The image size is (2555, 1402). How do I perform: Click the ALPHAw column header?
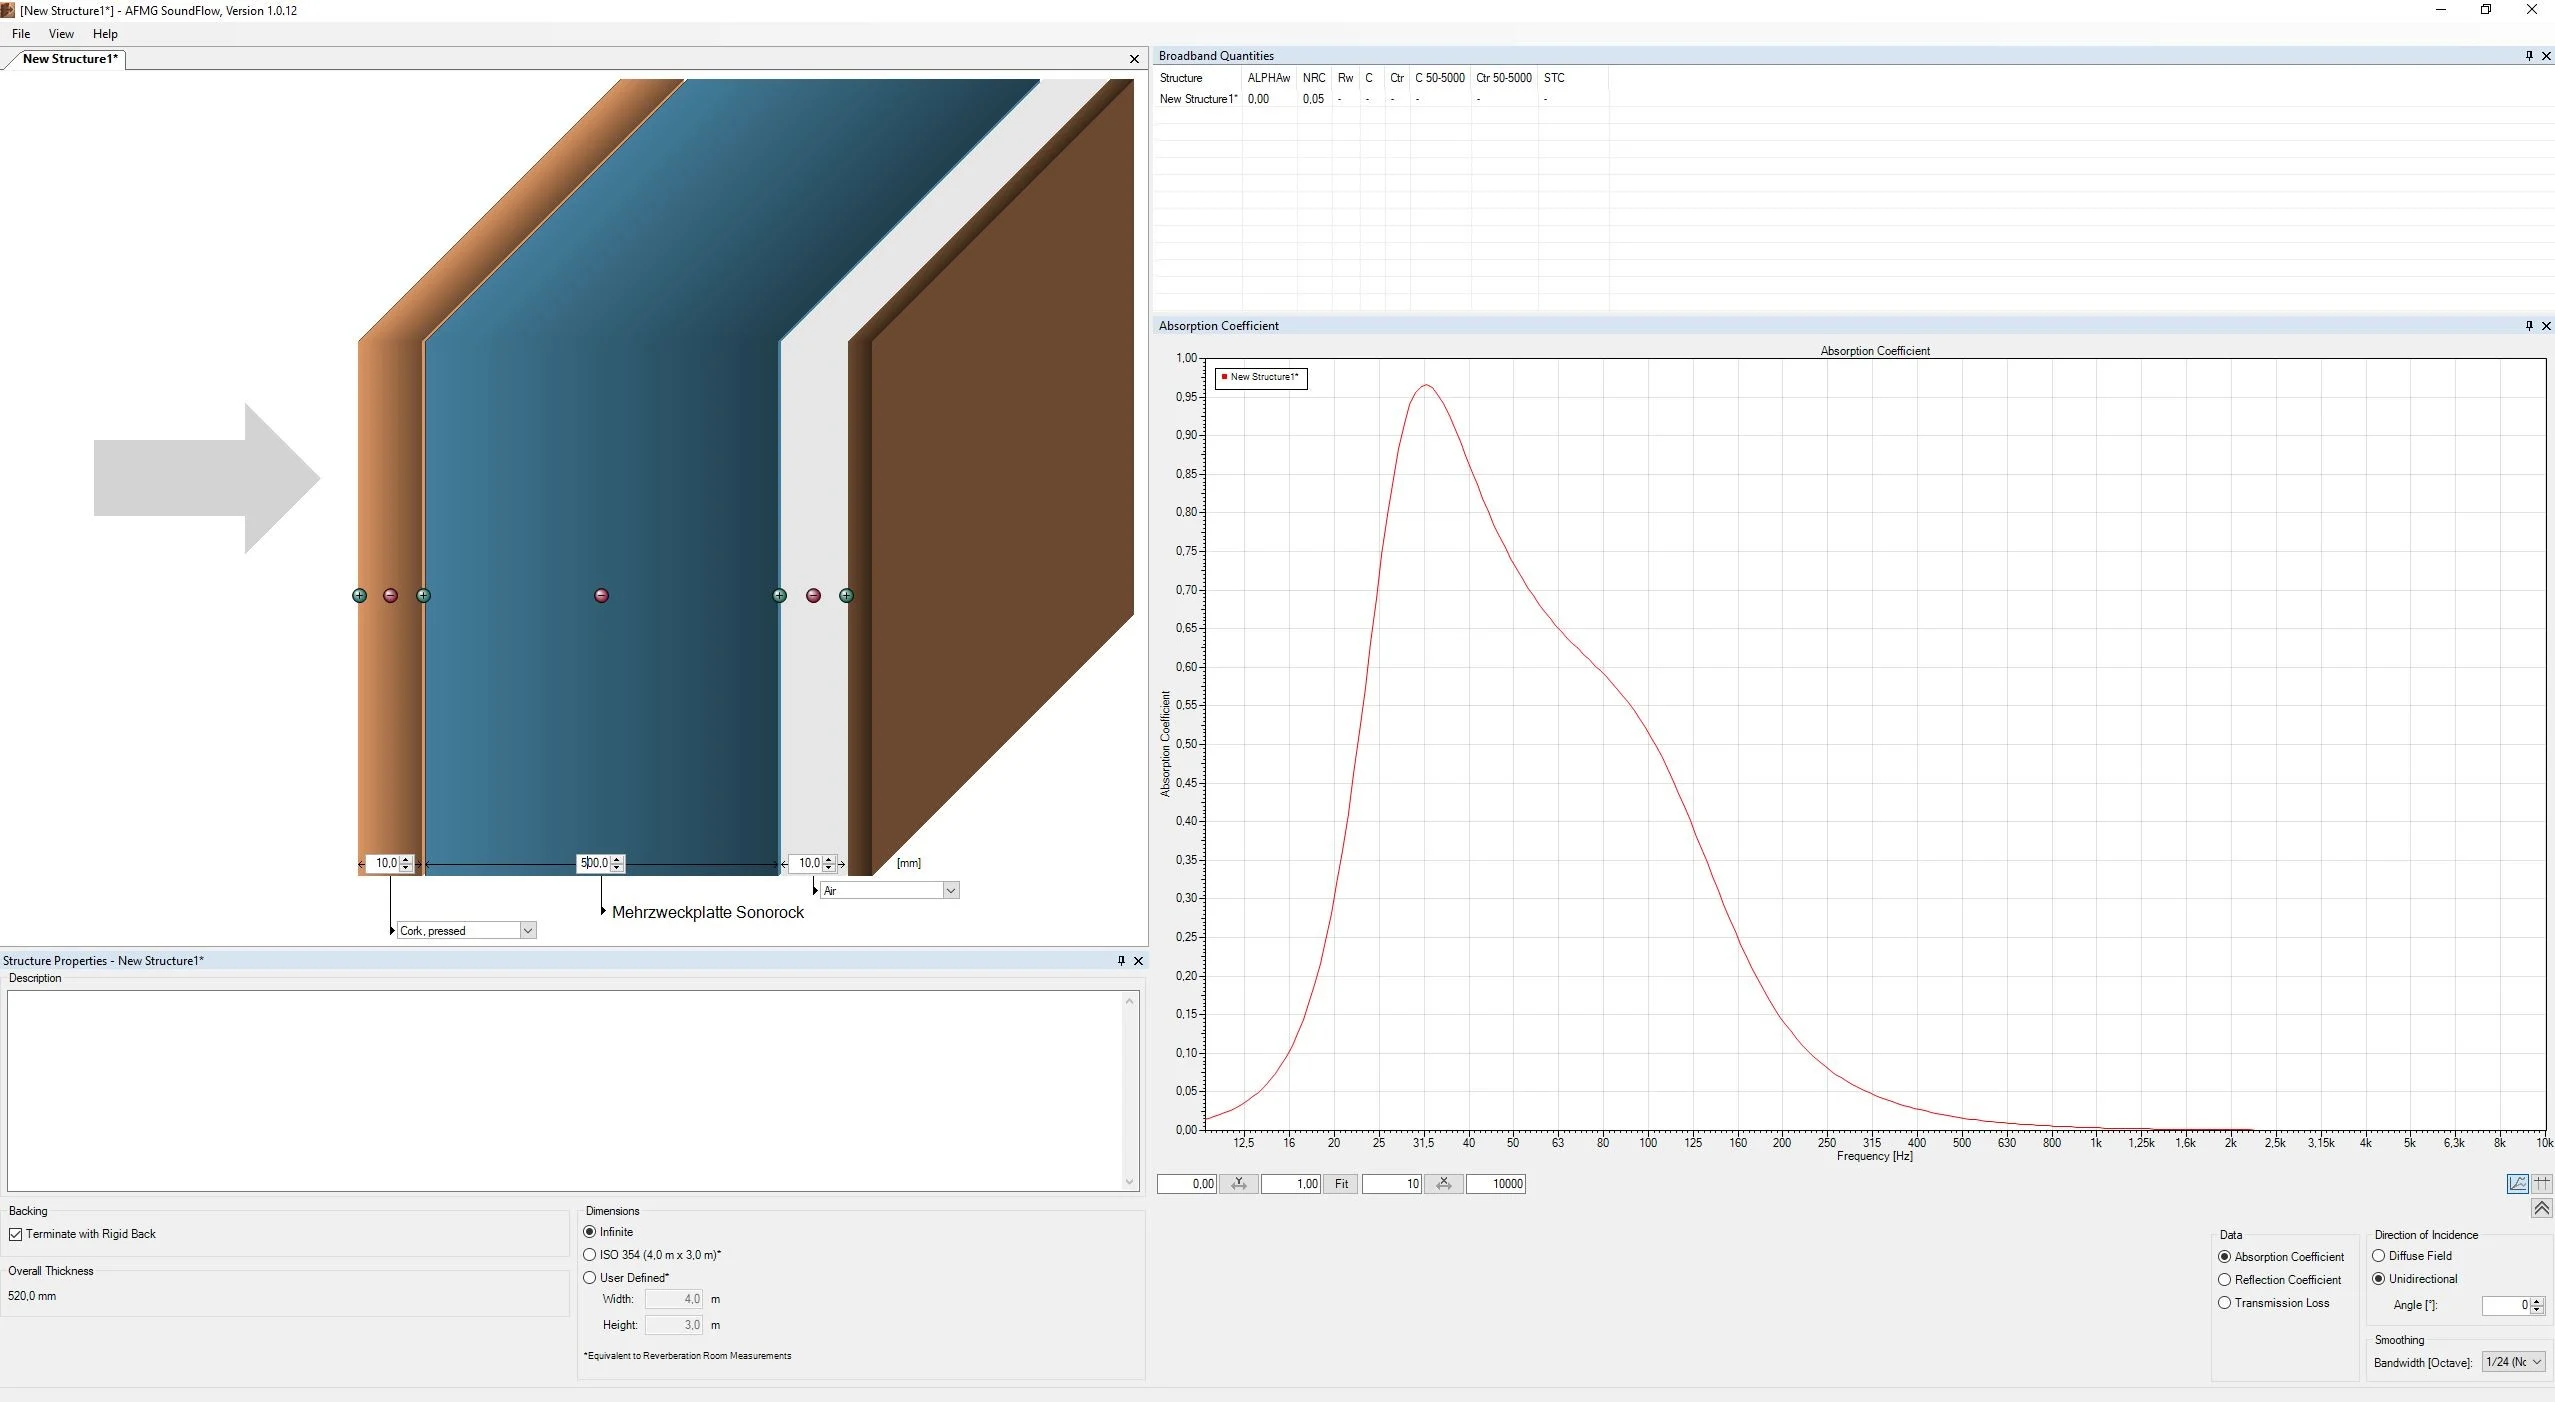[x=1269, y=78]
